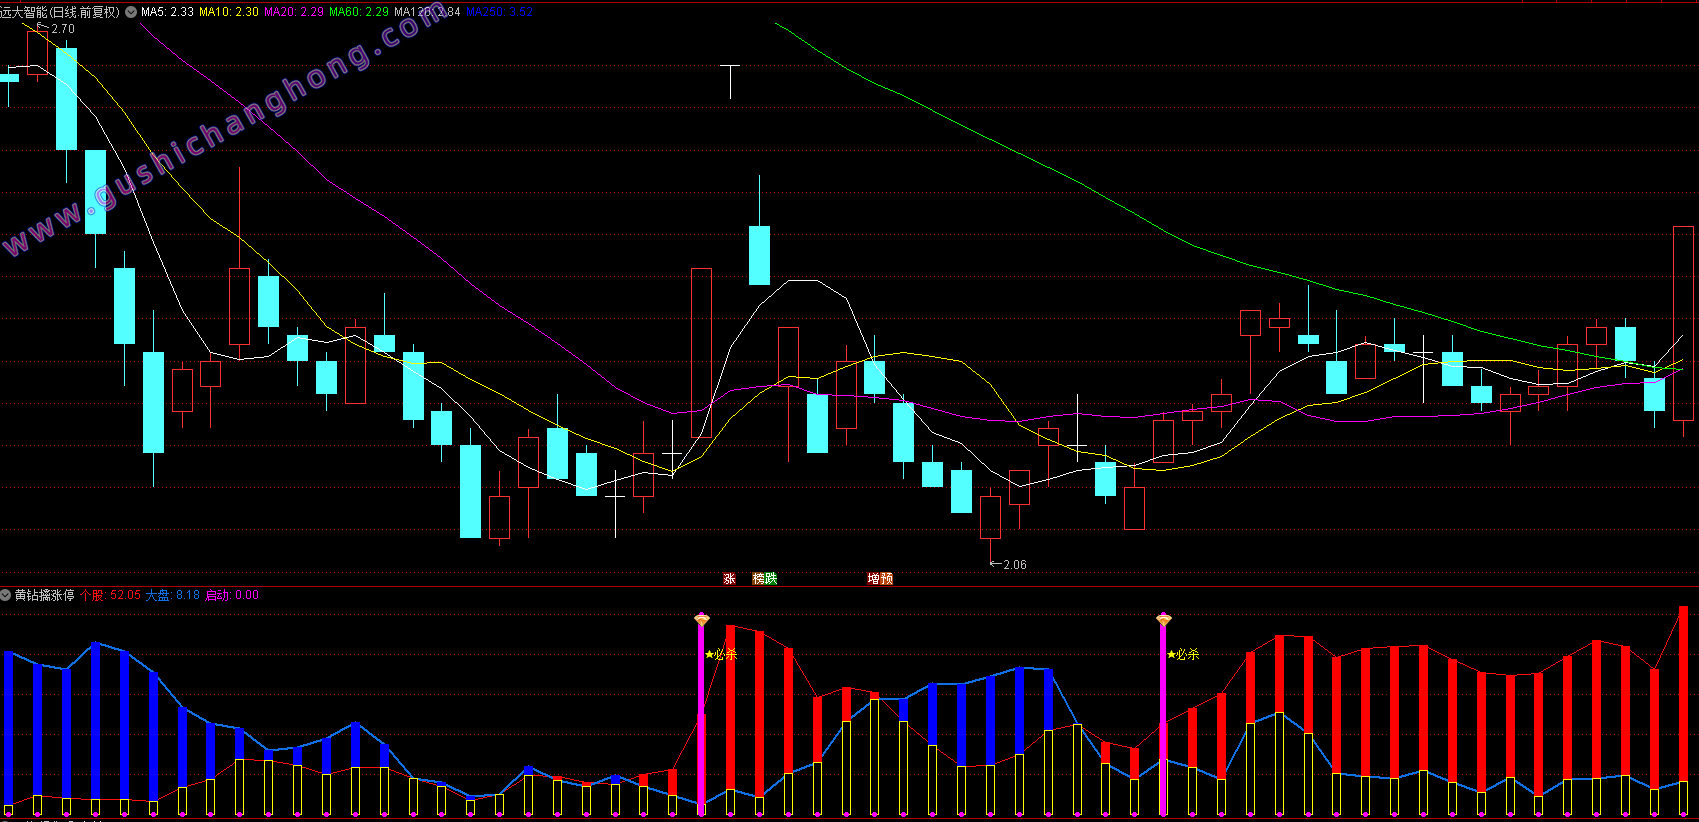Open the main chart indicator dropdown arrow

(131, 12)
